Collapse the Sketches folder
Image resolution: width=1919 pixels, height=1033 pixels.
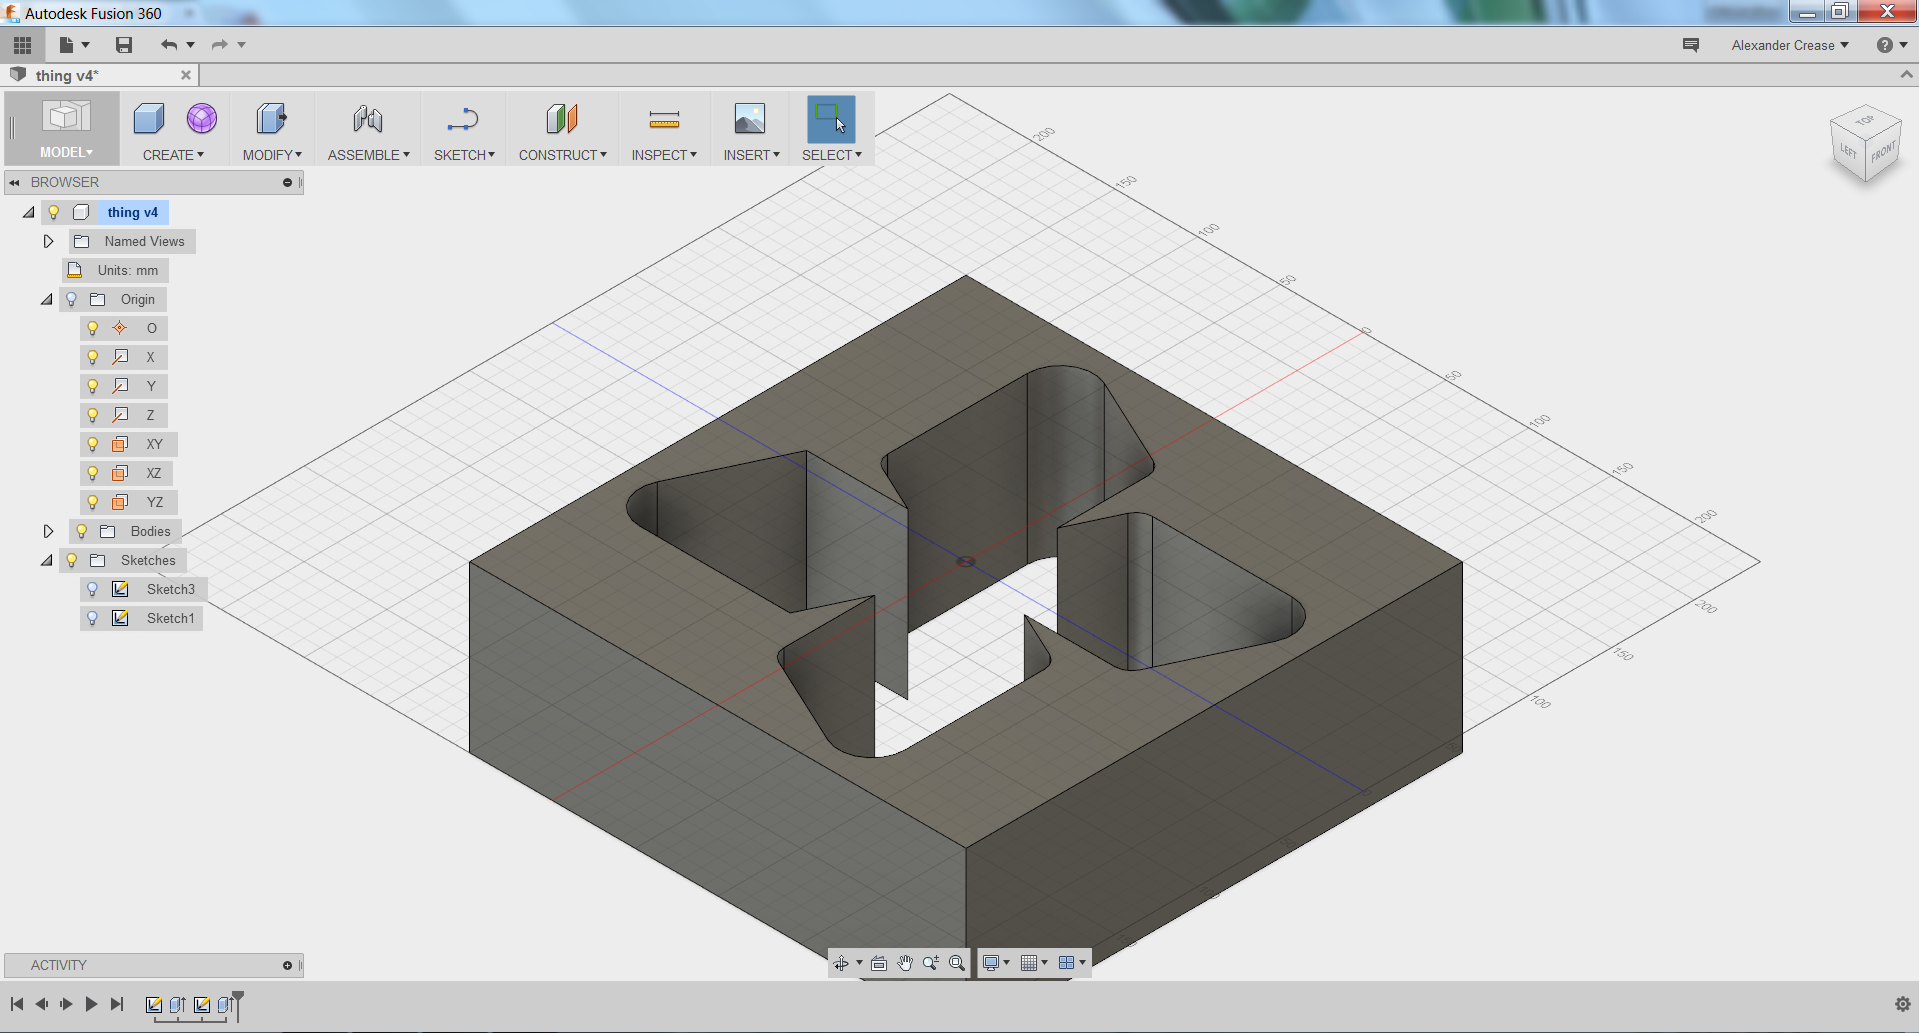coord(45,560)
